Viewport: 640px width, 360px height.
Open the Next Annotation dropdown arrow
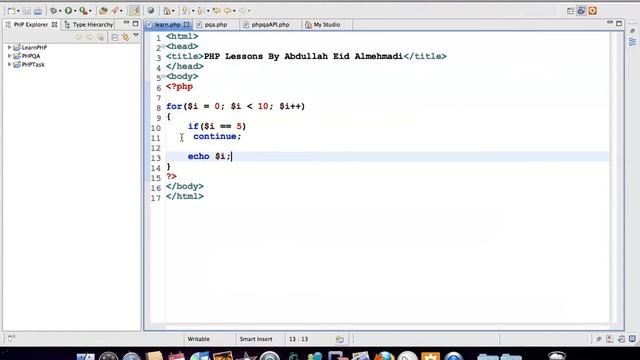(x=193, y=11)
